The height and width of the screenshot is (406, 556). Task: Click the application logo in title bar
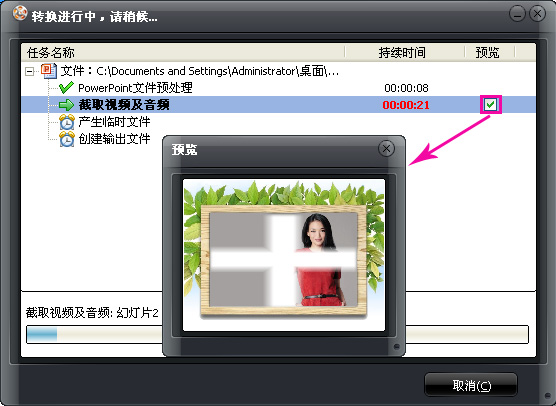coord(20,13)
